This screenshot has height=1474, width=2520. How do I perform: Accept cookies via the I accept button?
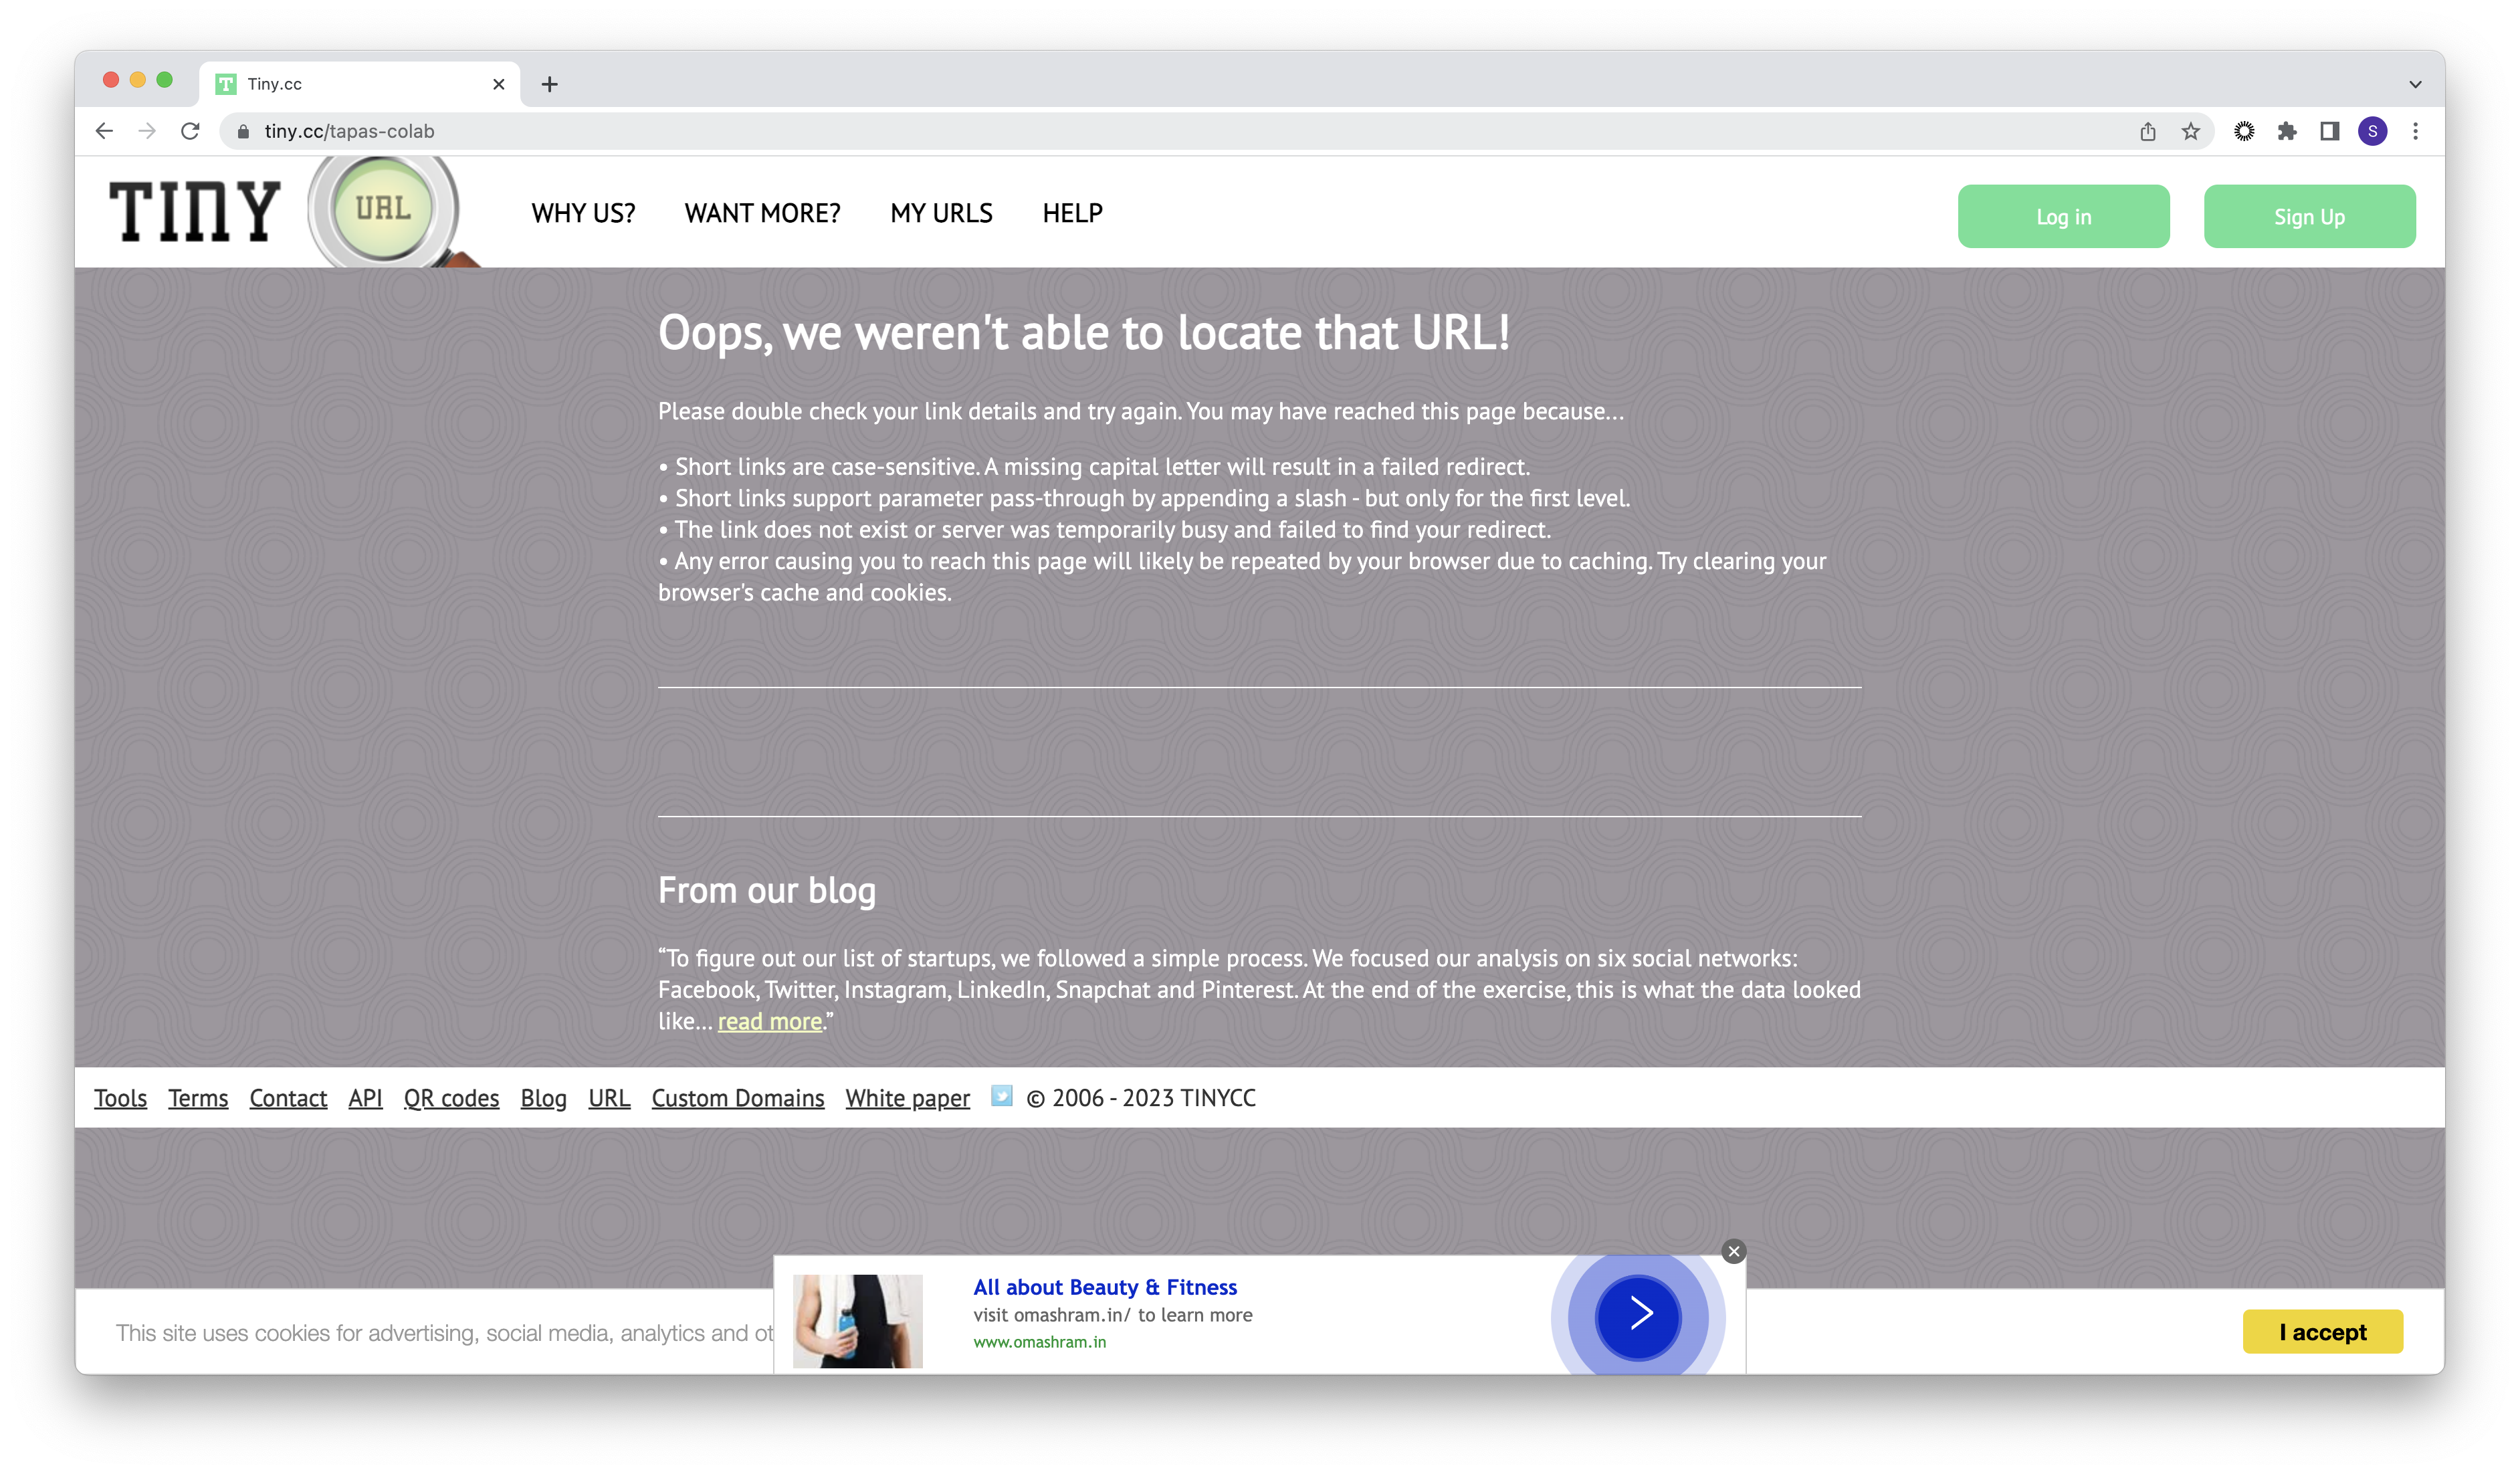coord(2322,1332)
